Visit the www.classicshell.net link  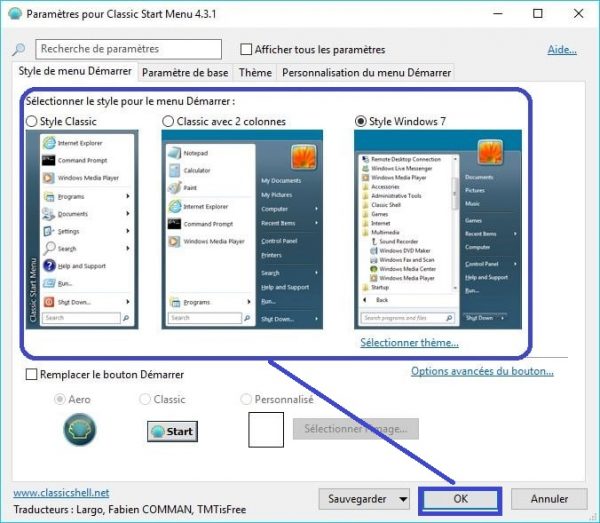61,493
